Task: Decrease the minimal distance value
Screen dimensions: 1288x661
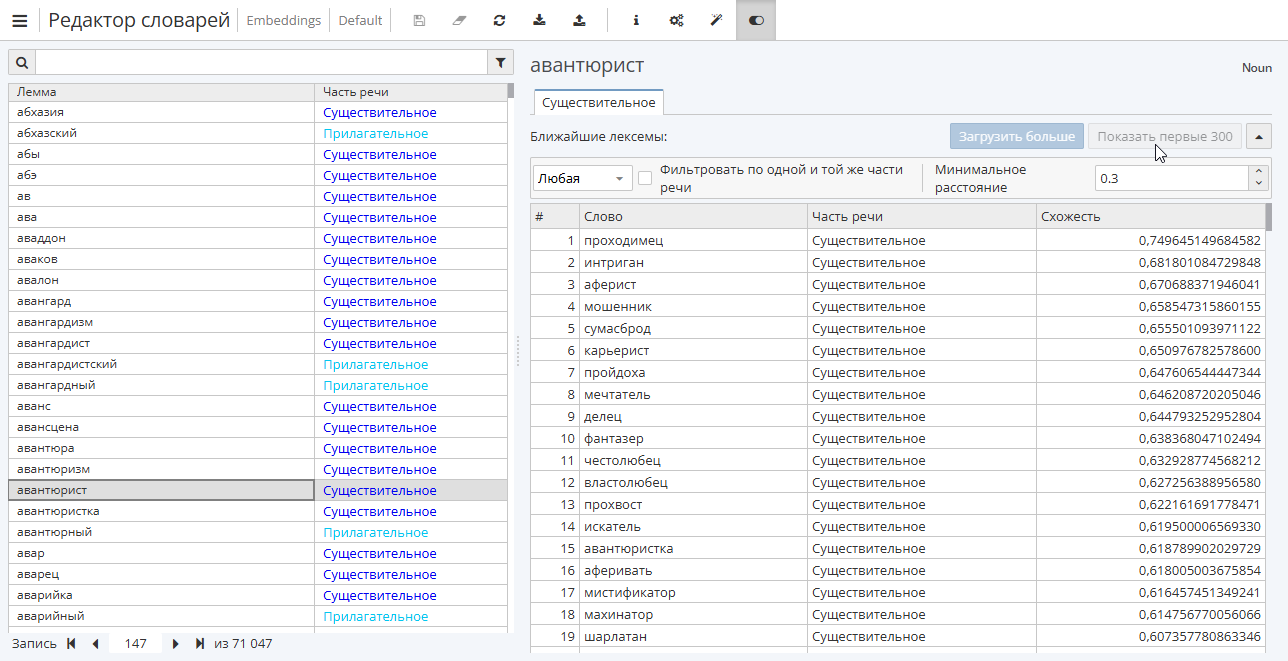Action: (1259, 184)
